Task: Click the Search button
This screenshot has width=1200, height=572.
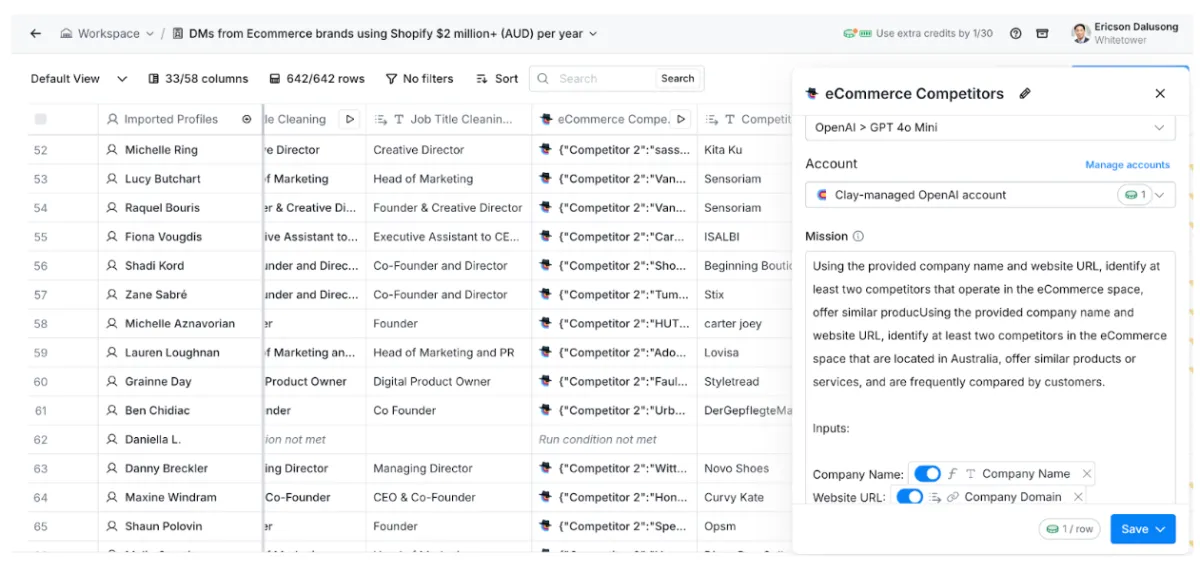Action: click(x=678, y=78)
